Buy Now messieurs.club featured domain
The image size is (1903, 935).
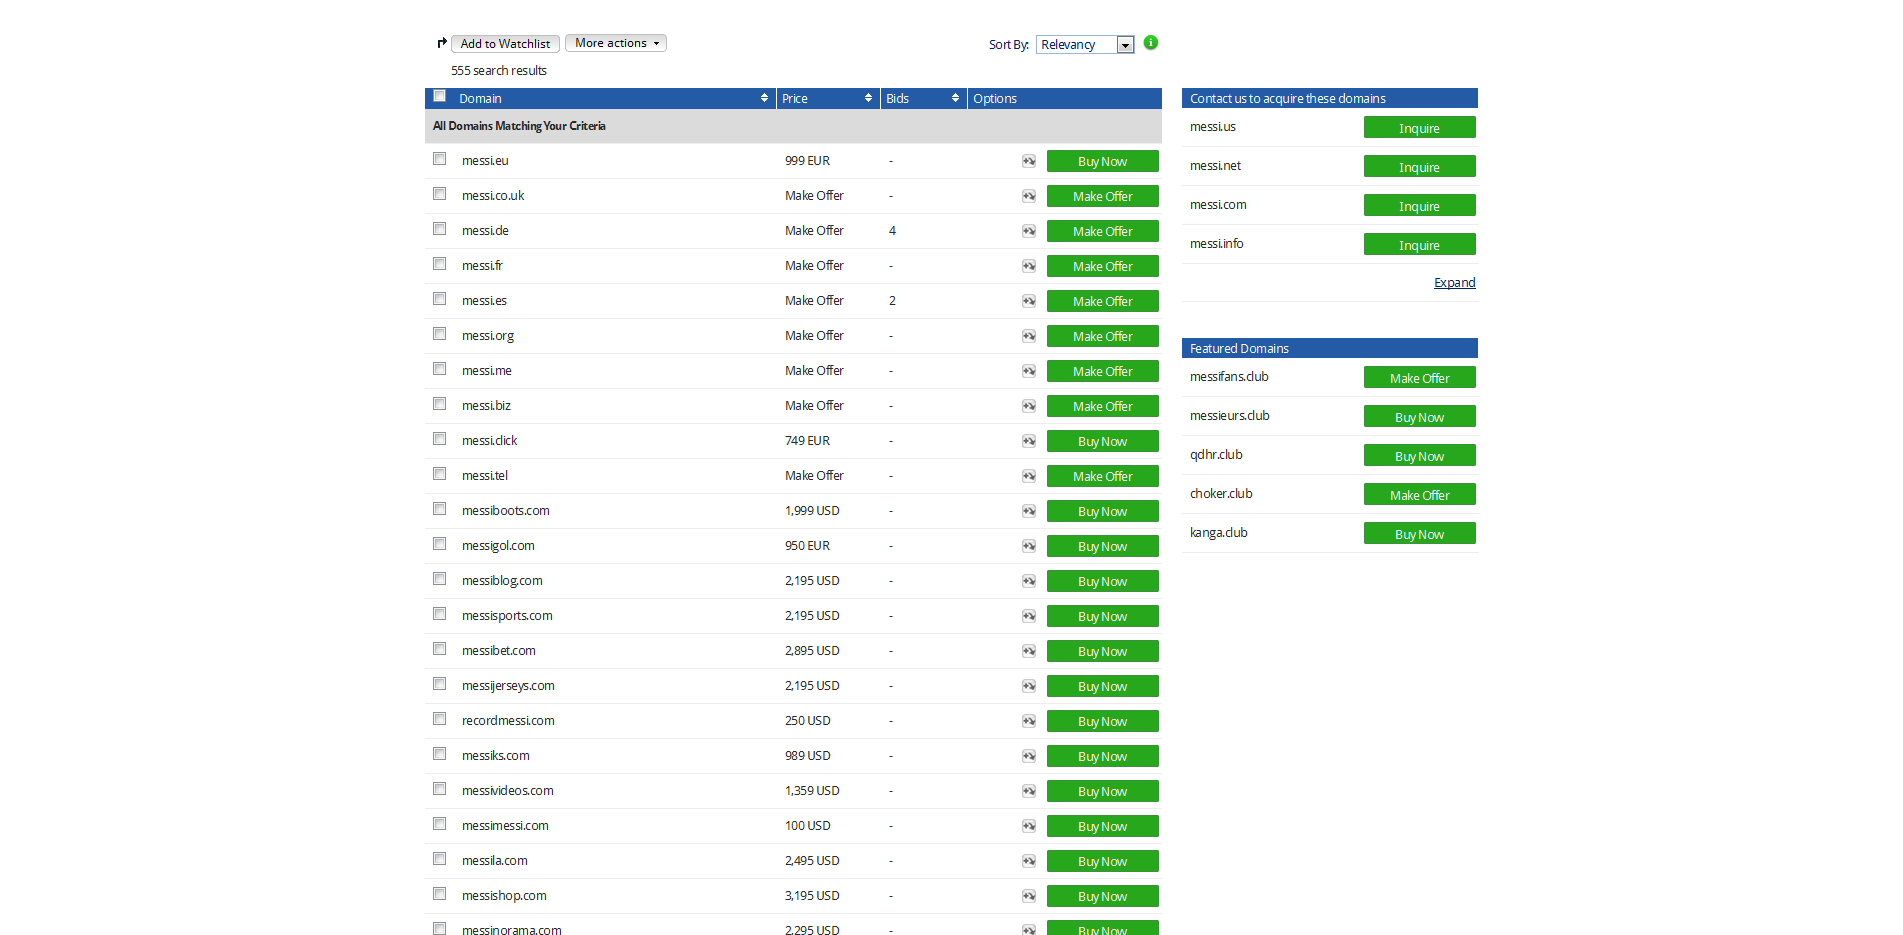(1419, 416)
